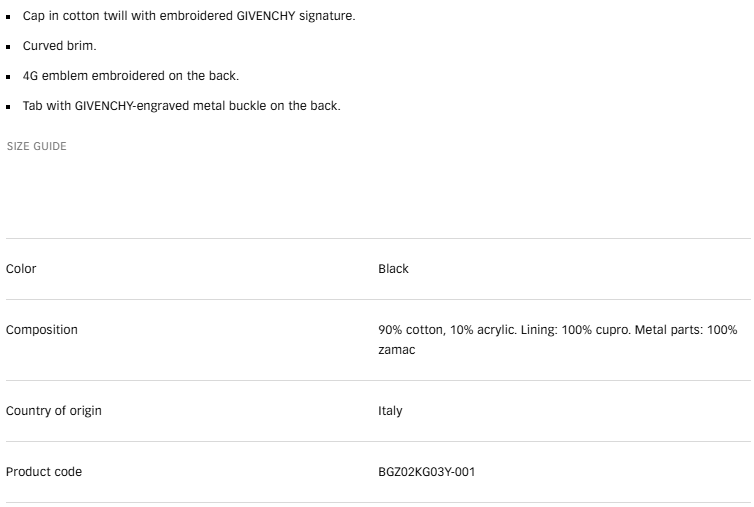
Task: Click the Color row label
Action: (21, 268)
